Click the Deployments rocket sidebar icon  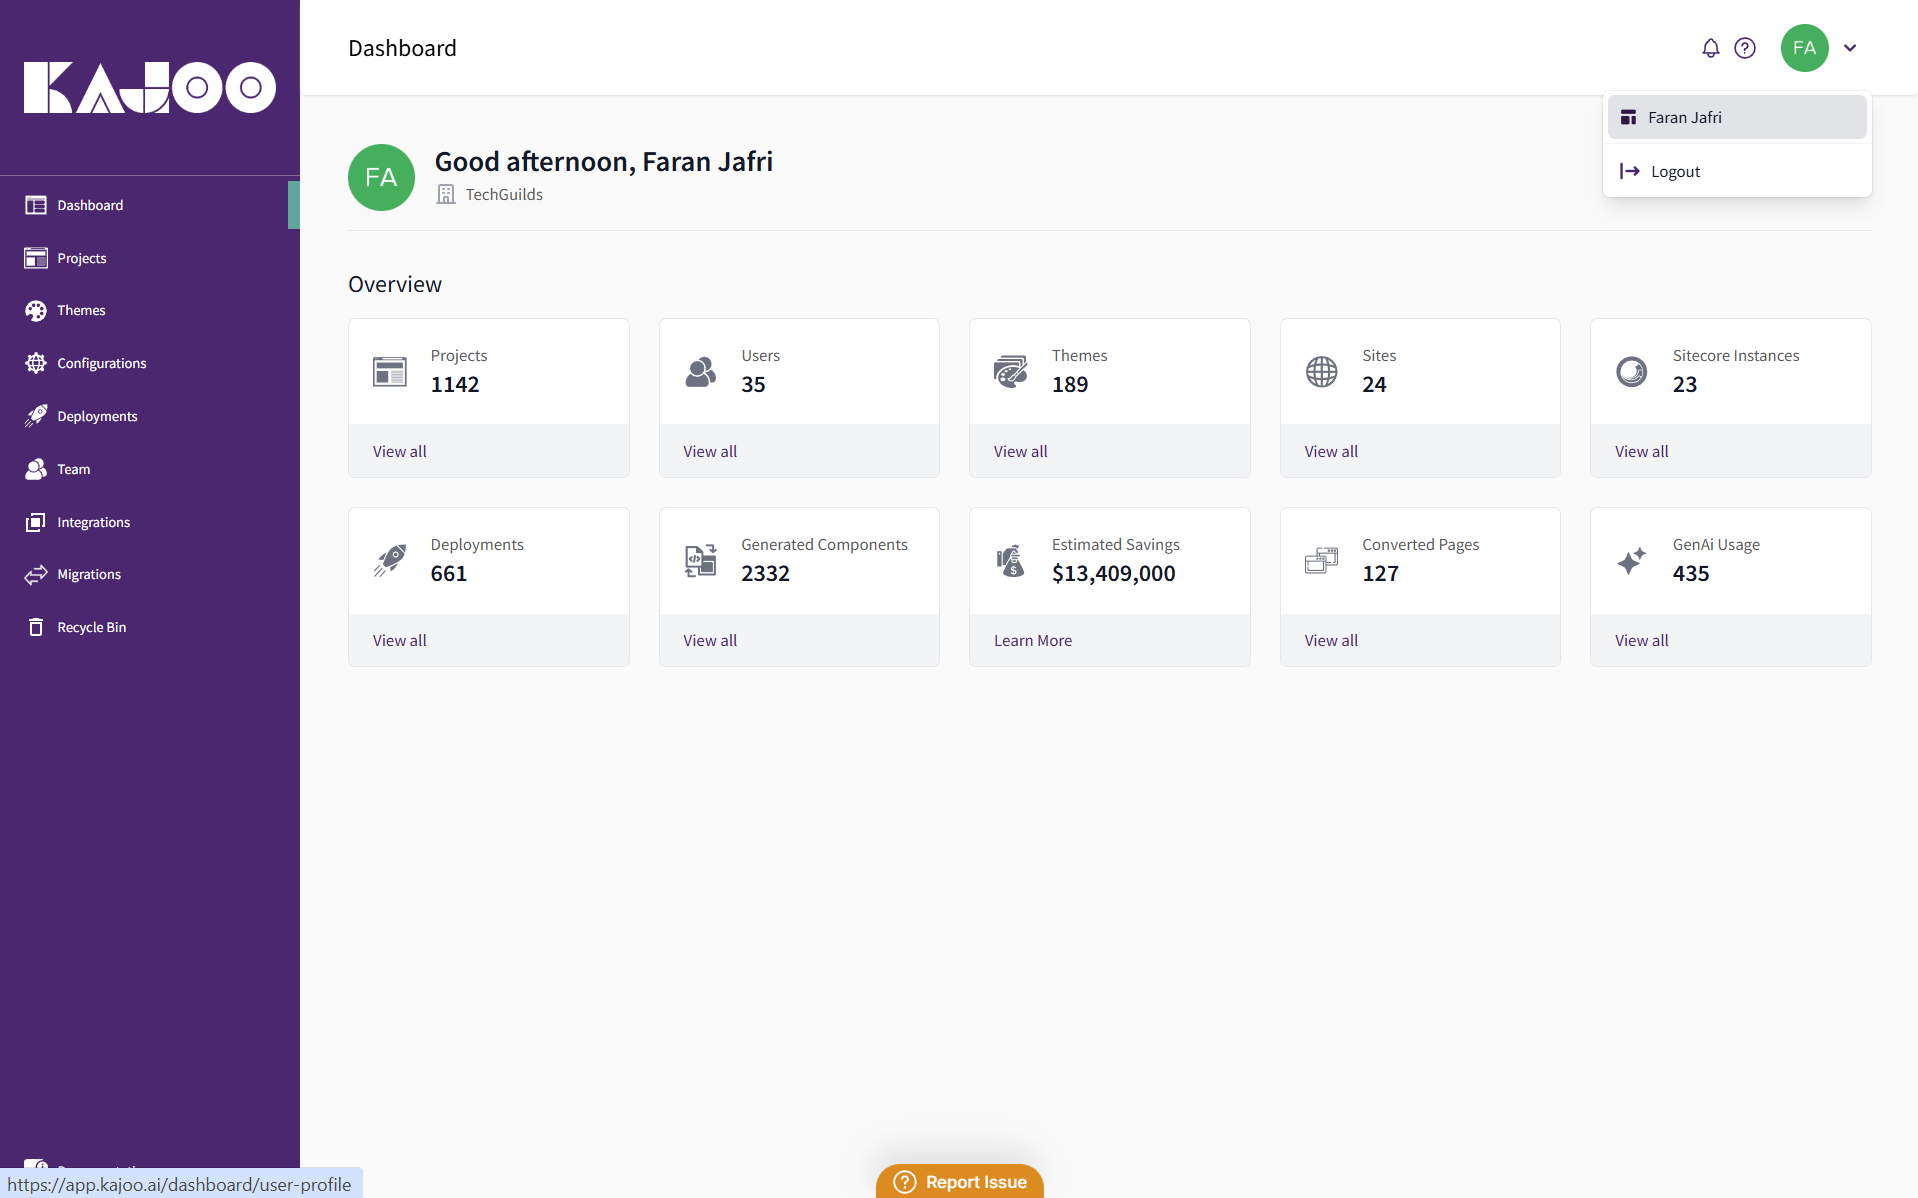click(x=36, y=416)
